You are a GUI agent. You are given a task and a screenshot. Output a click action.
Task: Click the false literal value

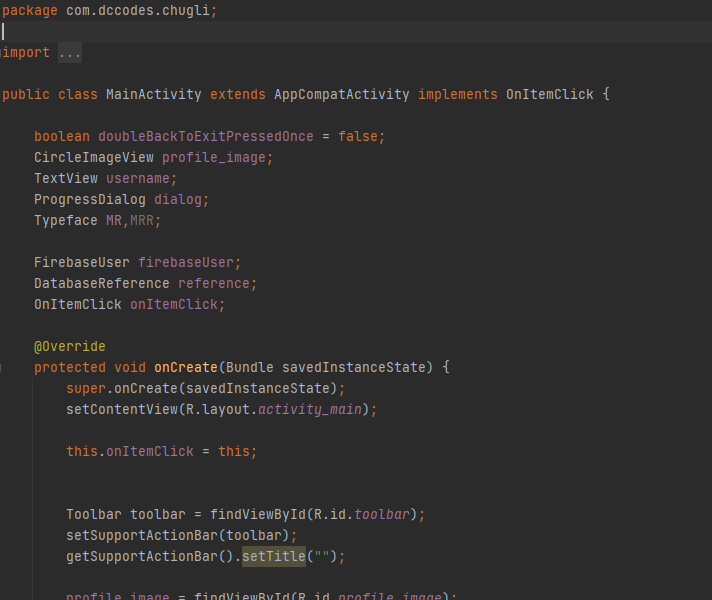pos(358,136)
